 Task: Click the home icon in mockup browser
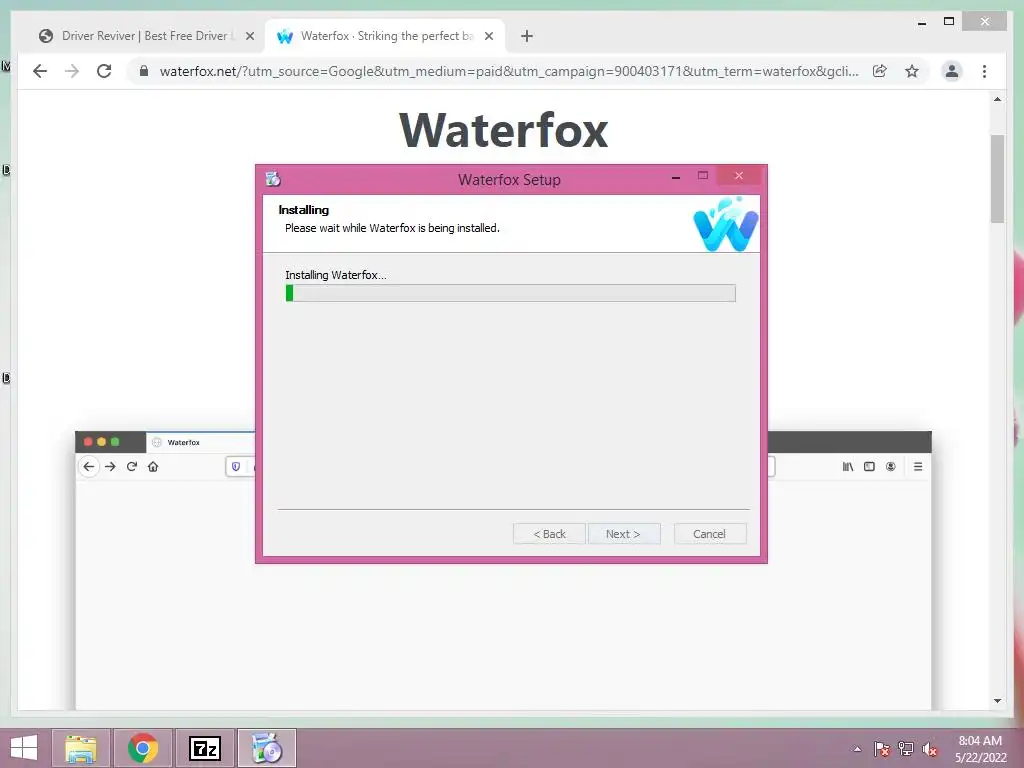(x=153, y=466)
